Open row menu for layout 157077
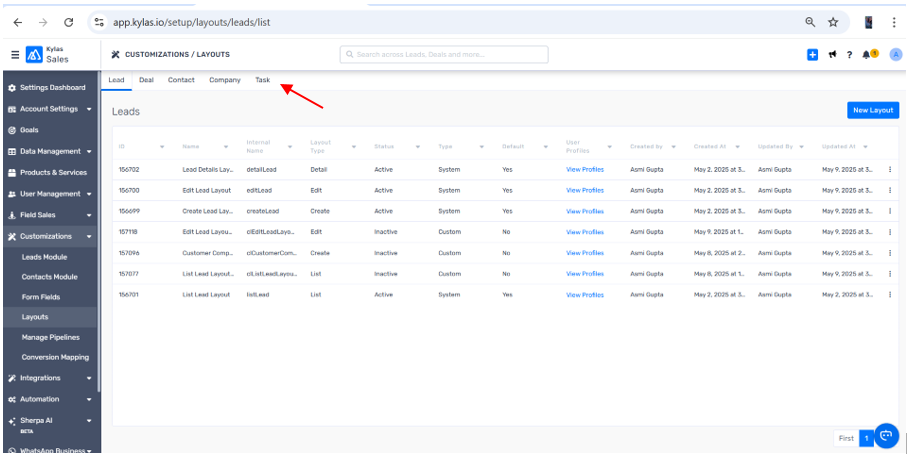 (x=890, y=274)
